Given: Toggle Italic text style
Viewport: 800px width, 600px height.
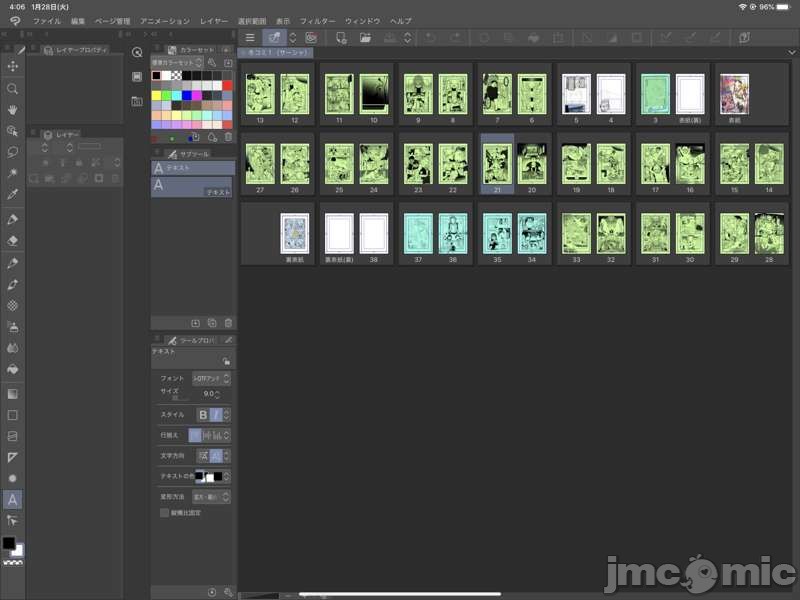Looking at the screenshot, I should click(216, 414).
